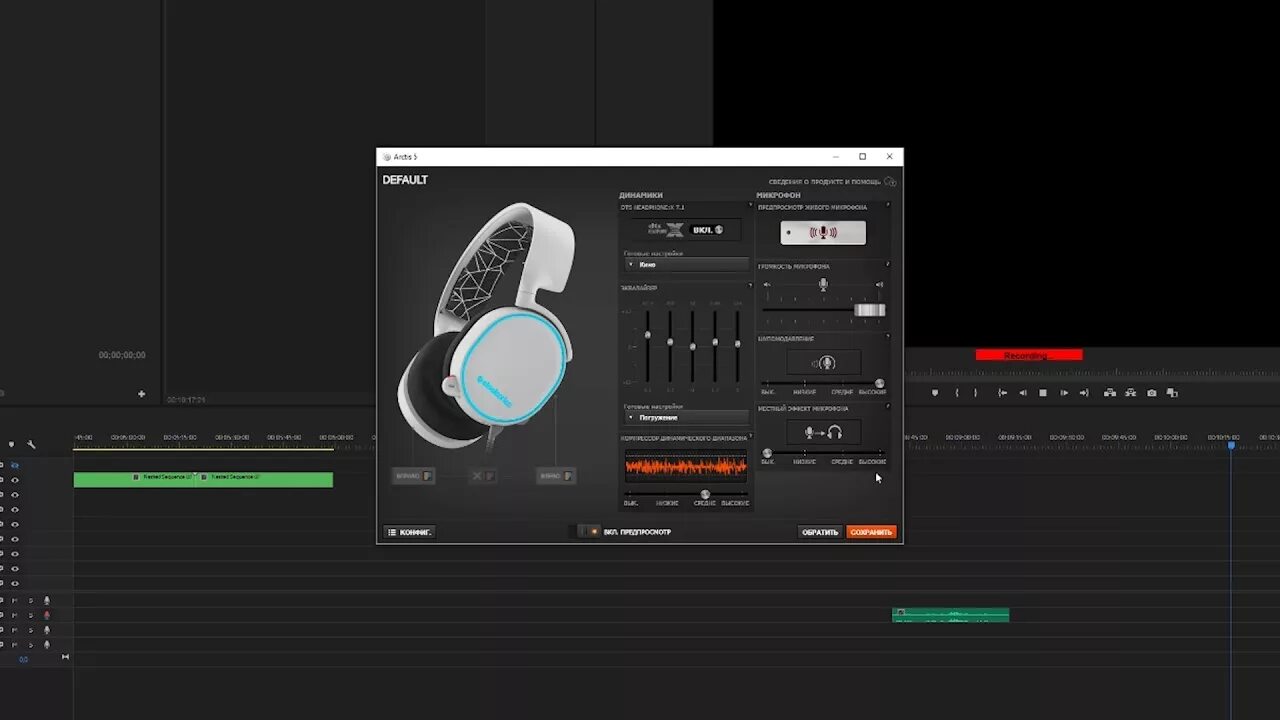The width and height of the screenshot is (1280, 720).
Task: Click the zoom-to-fit icon below audio track headers
Action: (65, 657)
